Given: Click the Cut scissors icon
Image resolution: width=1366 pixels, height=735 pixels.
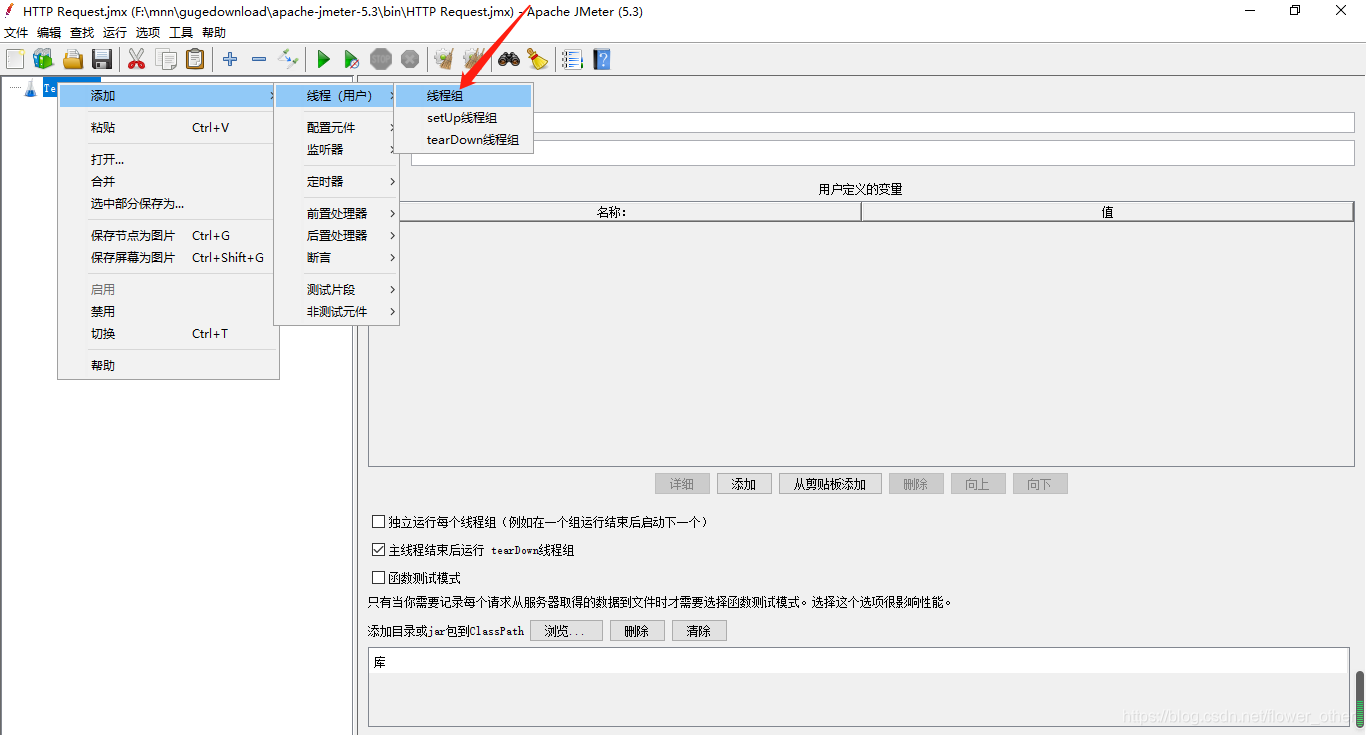Looking at the screenshot, I should click(x=137, y=59).
